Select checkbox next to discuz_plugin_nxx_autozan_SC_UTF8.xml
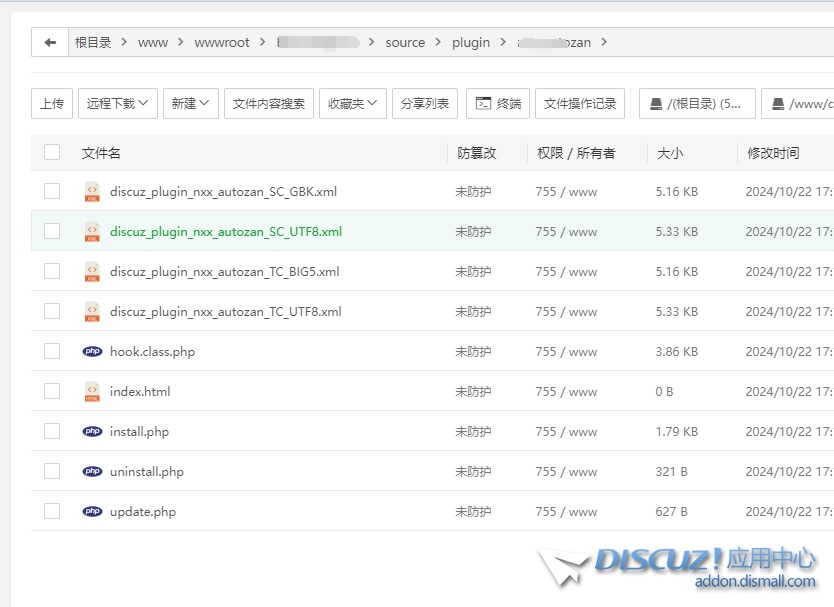 (52, 231)
